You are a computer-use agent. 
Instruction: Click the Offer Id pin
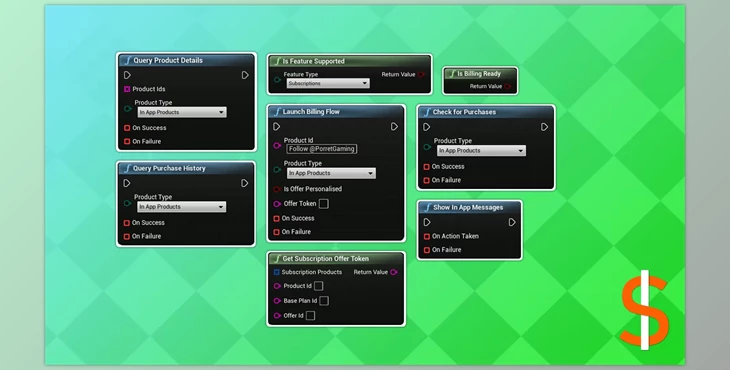277,316
